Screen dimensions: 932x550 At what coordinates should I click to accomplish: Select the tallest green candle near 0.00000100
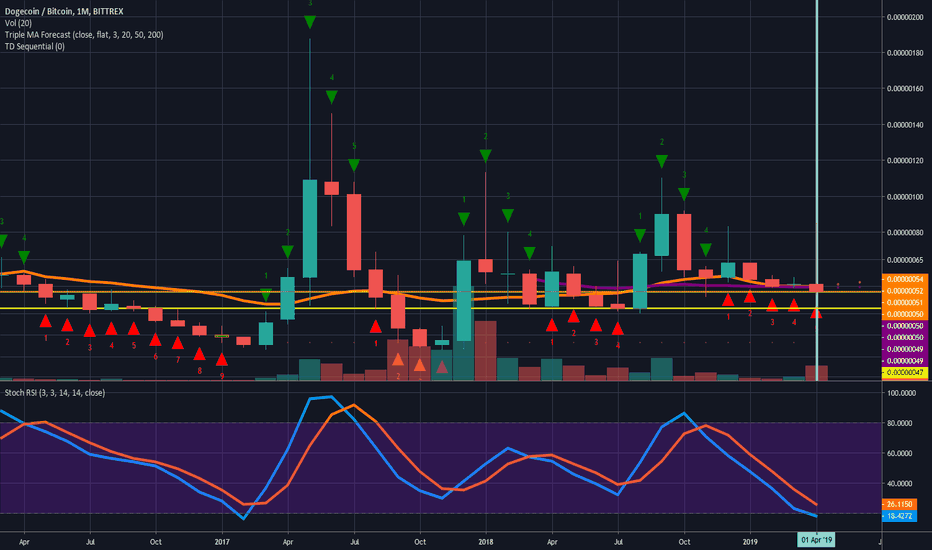[310, 228]
